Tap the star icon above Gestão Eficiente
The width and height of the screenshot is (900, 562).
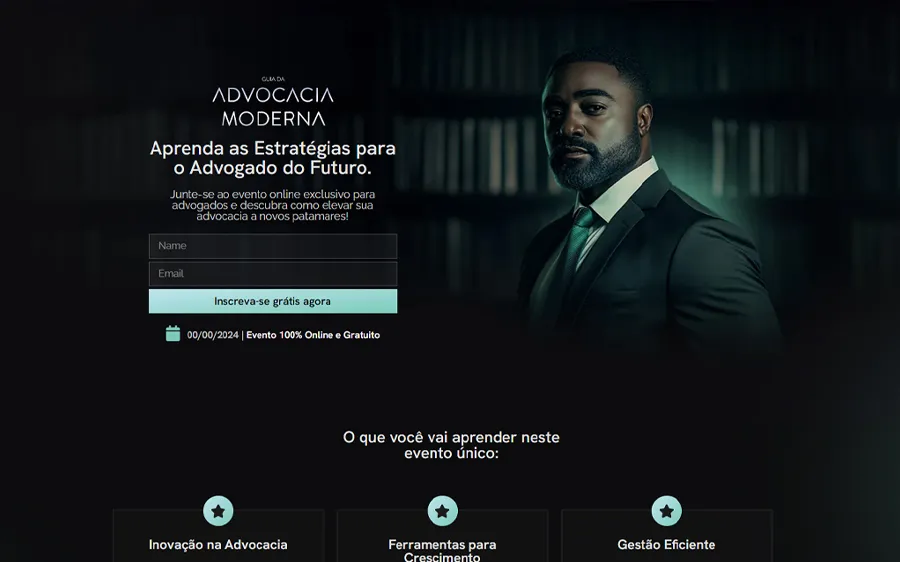pos(666,511)
